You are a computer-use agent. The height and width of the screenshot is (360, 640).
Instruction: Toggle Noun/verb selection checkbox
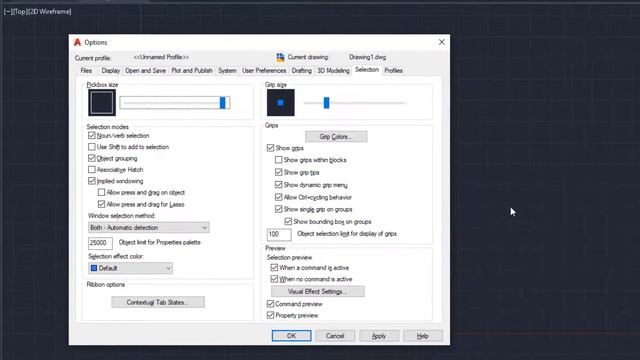coord(92,136)
